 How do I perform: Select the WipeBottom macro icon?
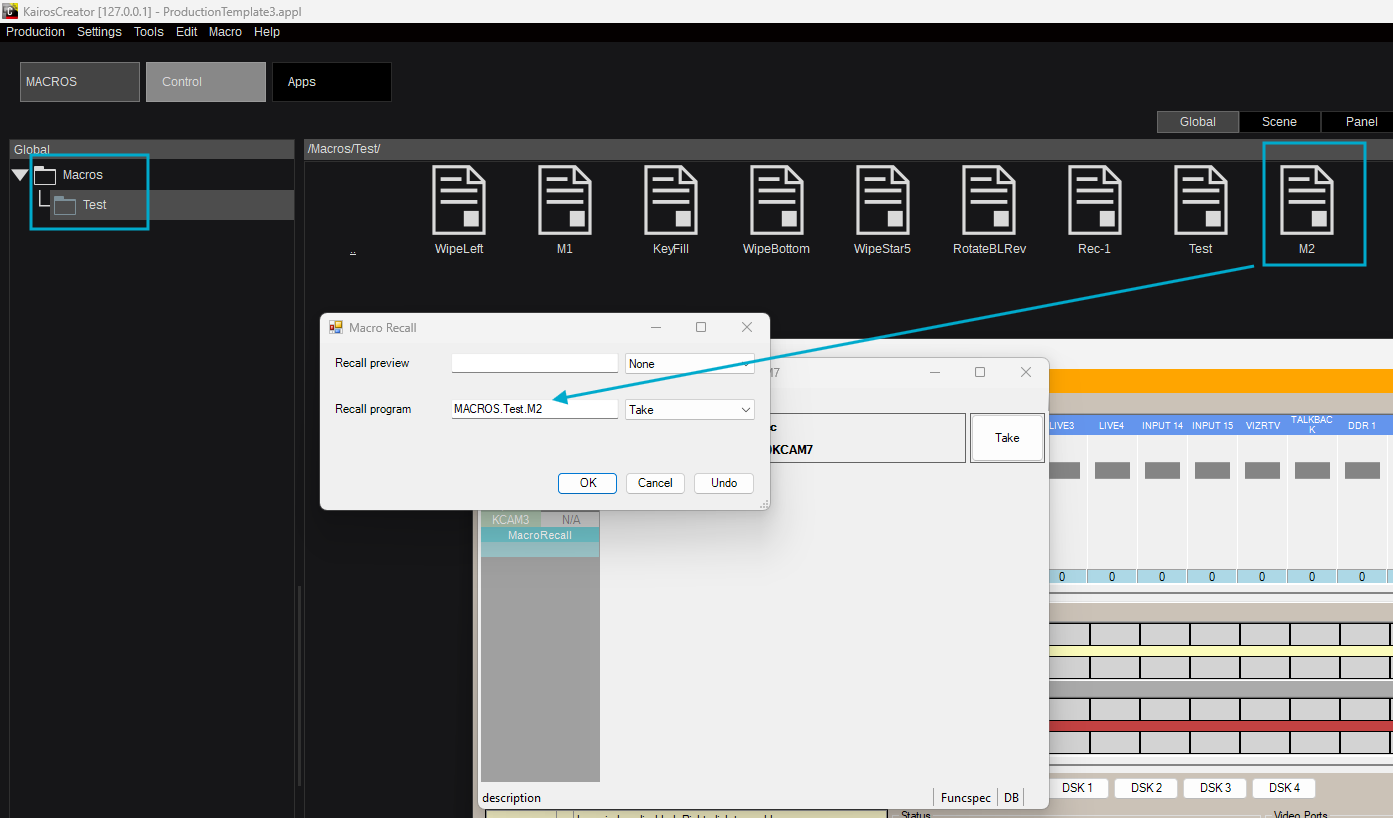[777, 200]
